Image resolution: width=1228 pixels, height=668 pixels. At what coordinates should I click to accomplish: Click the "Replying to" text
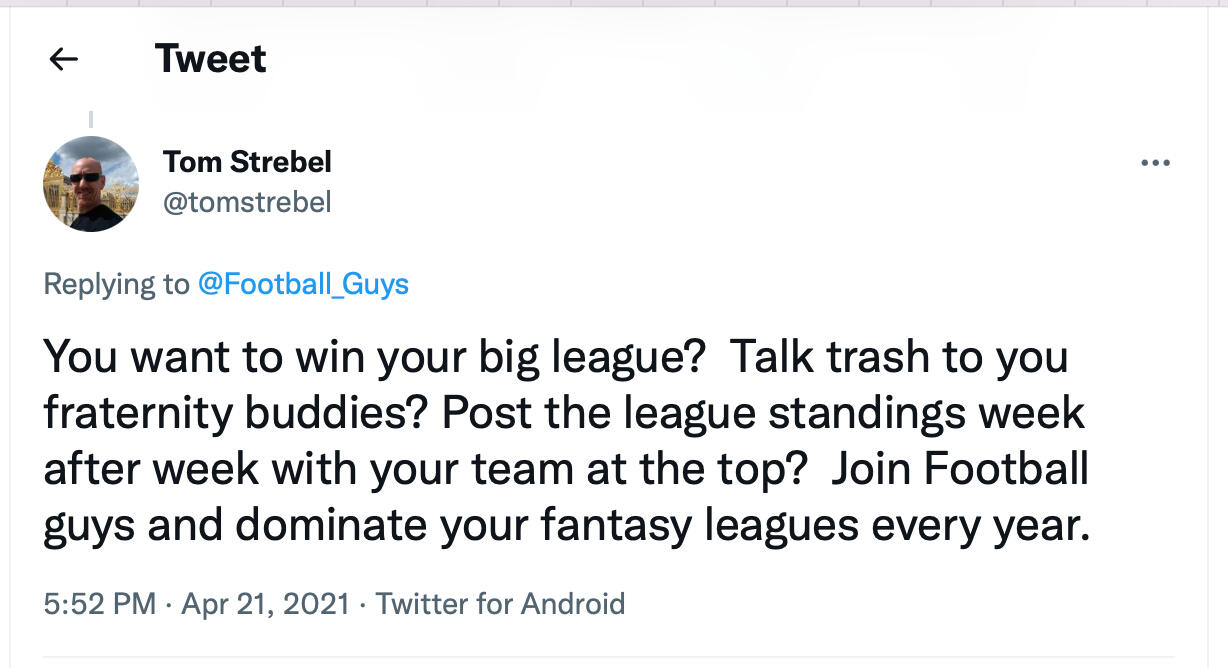tap(116, 284)
